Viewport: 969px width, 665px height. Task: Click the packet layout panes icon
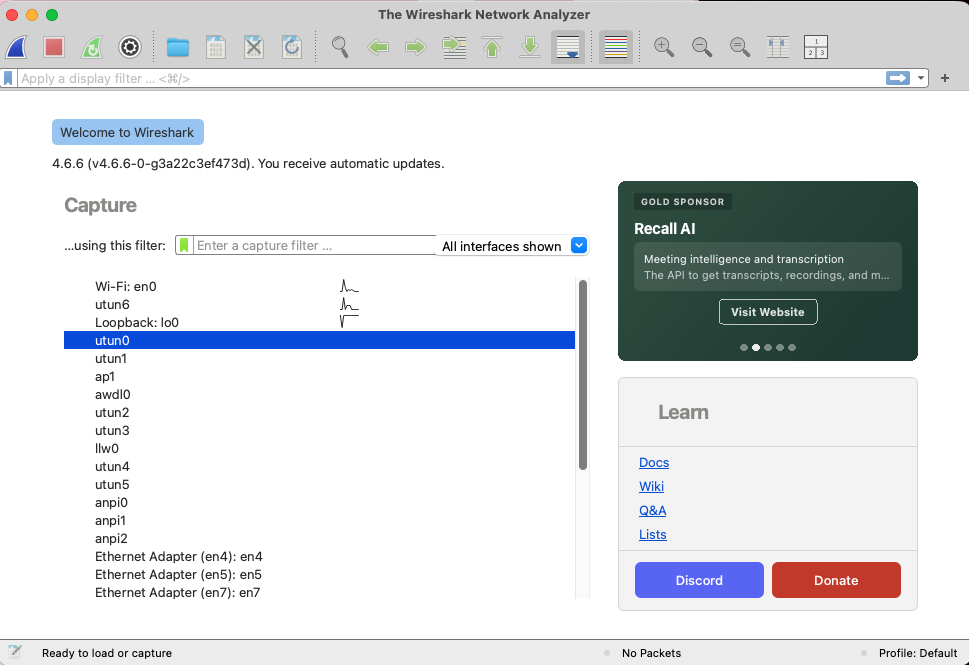(x=816, y=47)
